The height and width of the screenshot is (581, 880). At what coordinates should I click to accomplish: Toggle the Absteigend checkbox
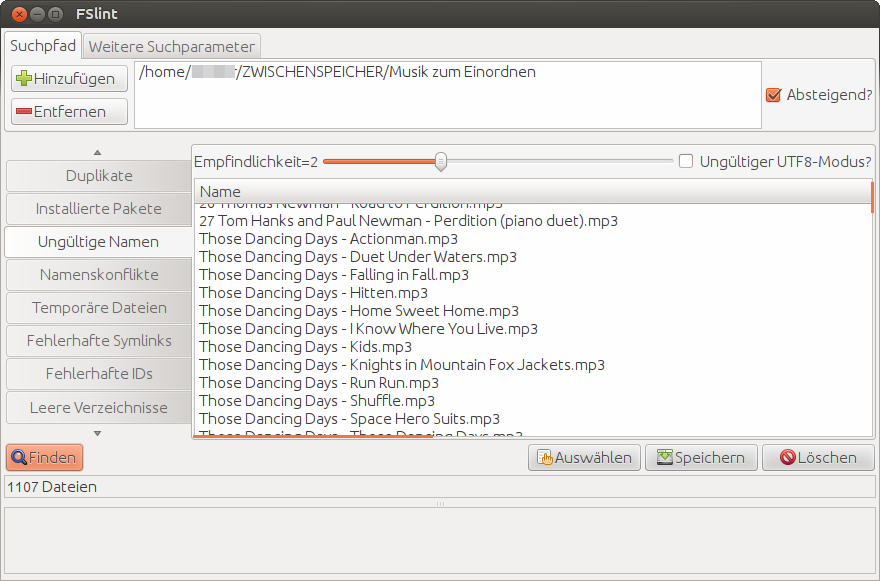(773, 95)
